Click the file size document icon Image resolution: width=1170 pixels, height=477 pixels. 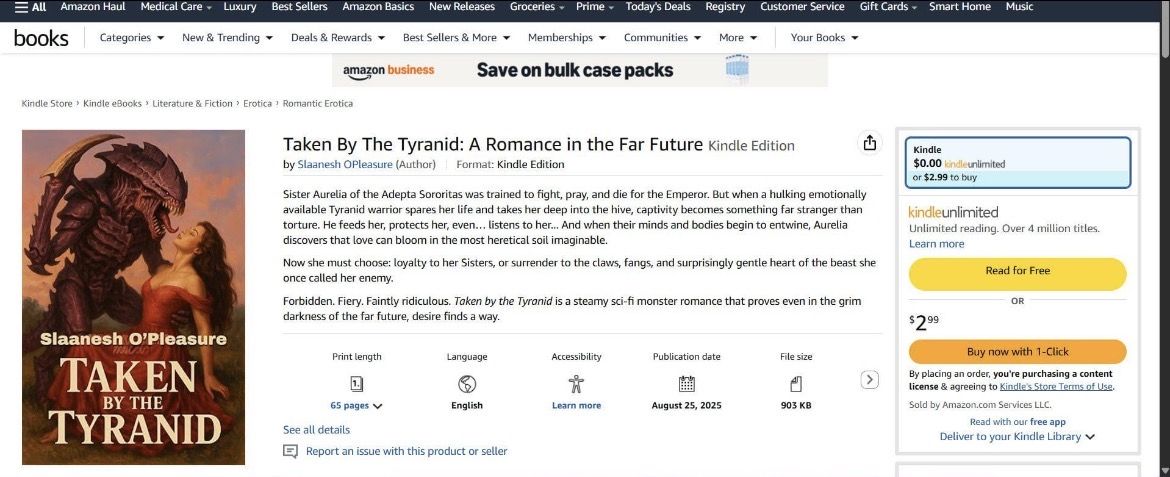[x=796, y=384]
